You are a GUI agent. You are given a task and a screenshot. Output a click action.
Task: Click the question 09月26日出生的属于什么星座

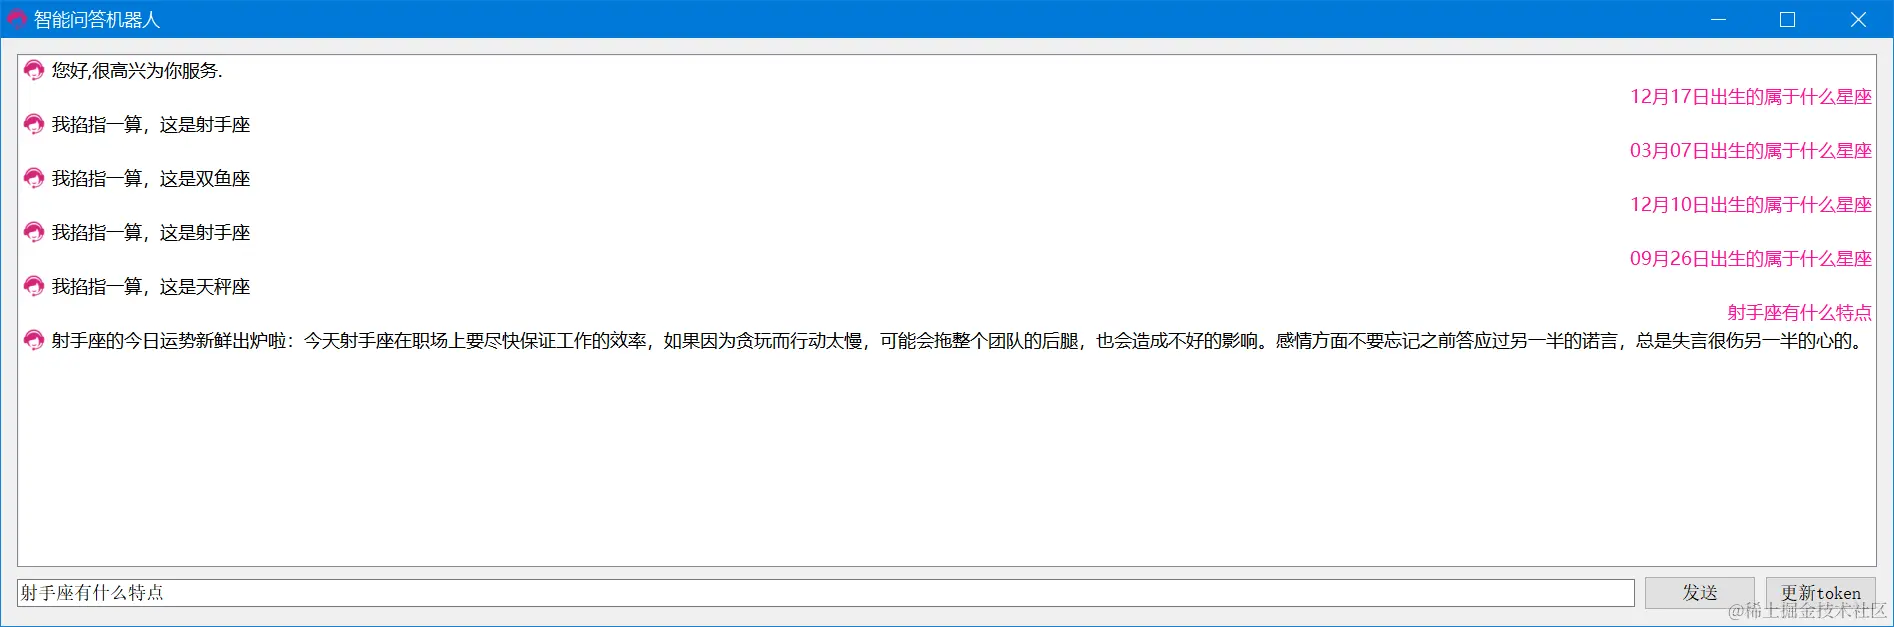1751,259
